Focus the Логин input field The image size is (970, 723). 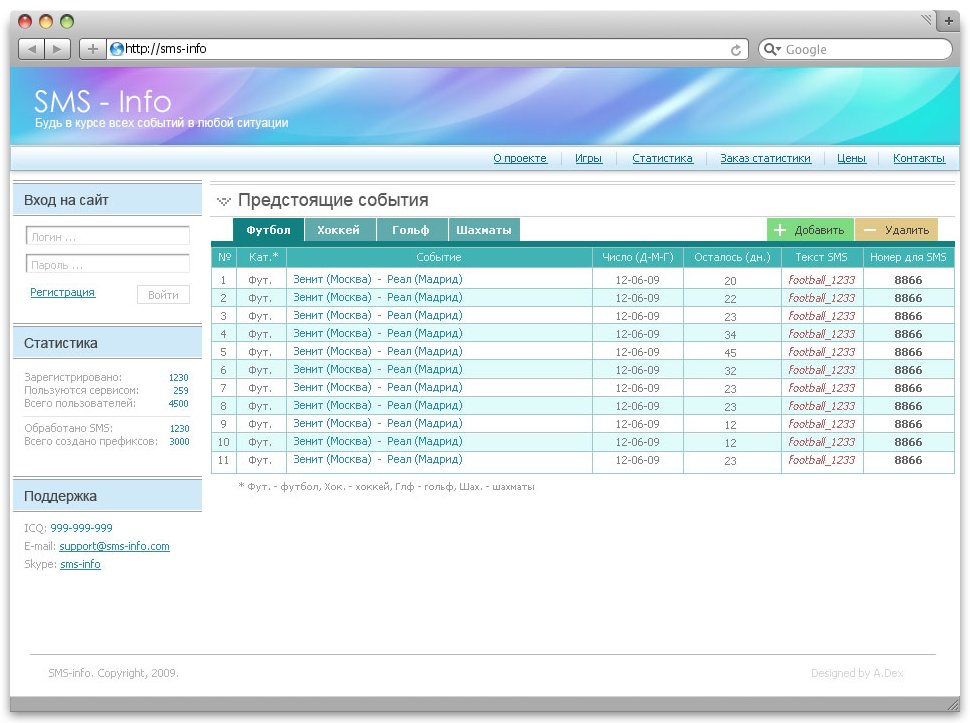click(107, 237)
